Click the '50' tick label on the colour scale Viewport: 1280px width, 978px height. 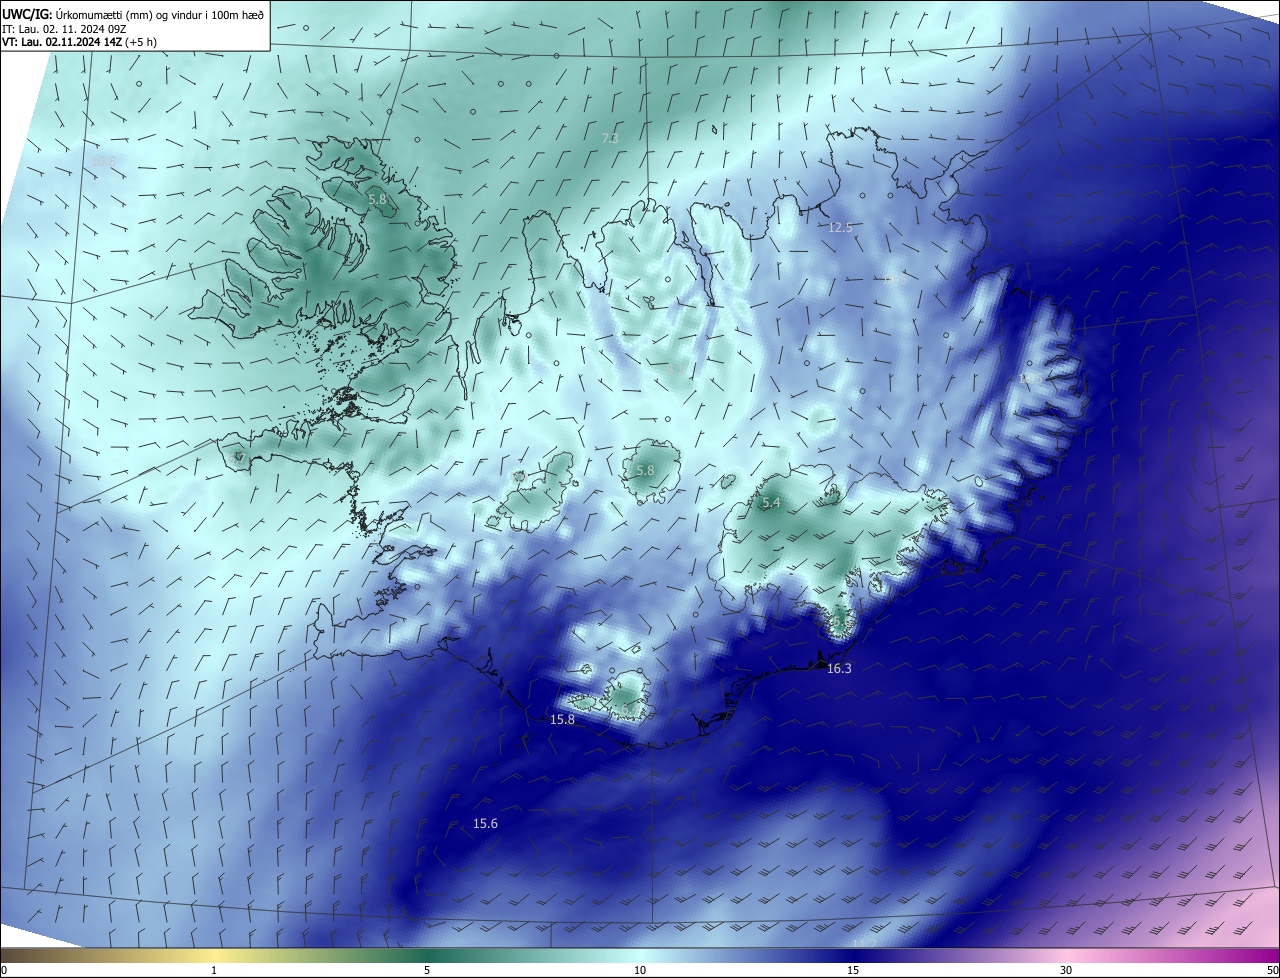pyautogui.click(x=1272, y=971)
